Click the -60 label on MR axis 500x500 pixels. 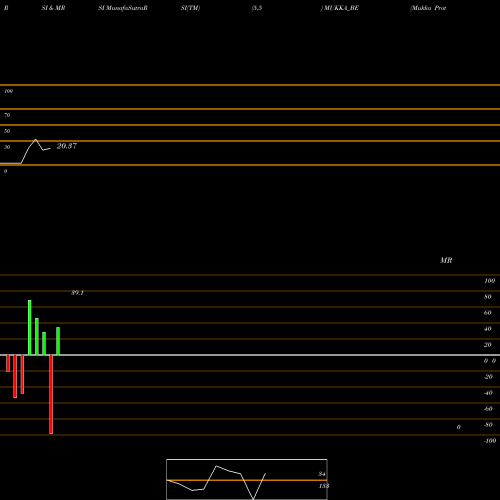(488, 409)
